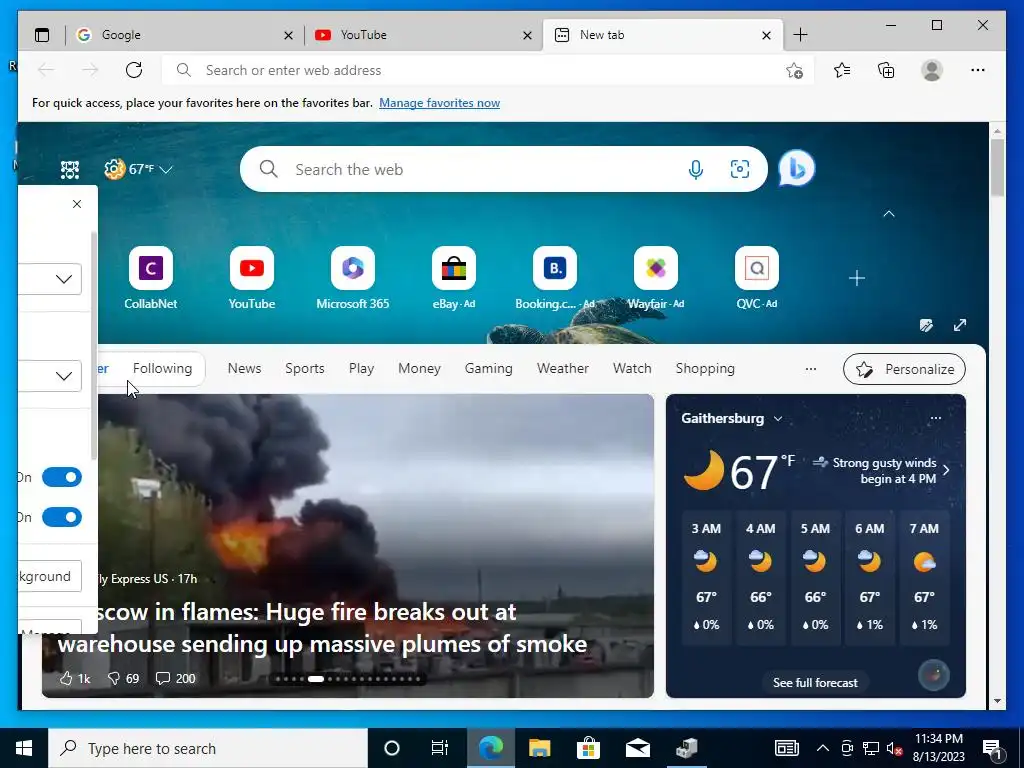Click Manage favorites now link
Screen dimensions: 1024x768
tap(440, 103)
